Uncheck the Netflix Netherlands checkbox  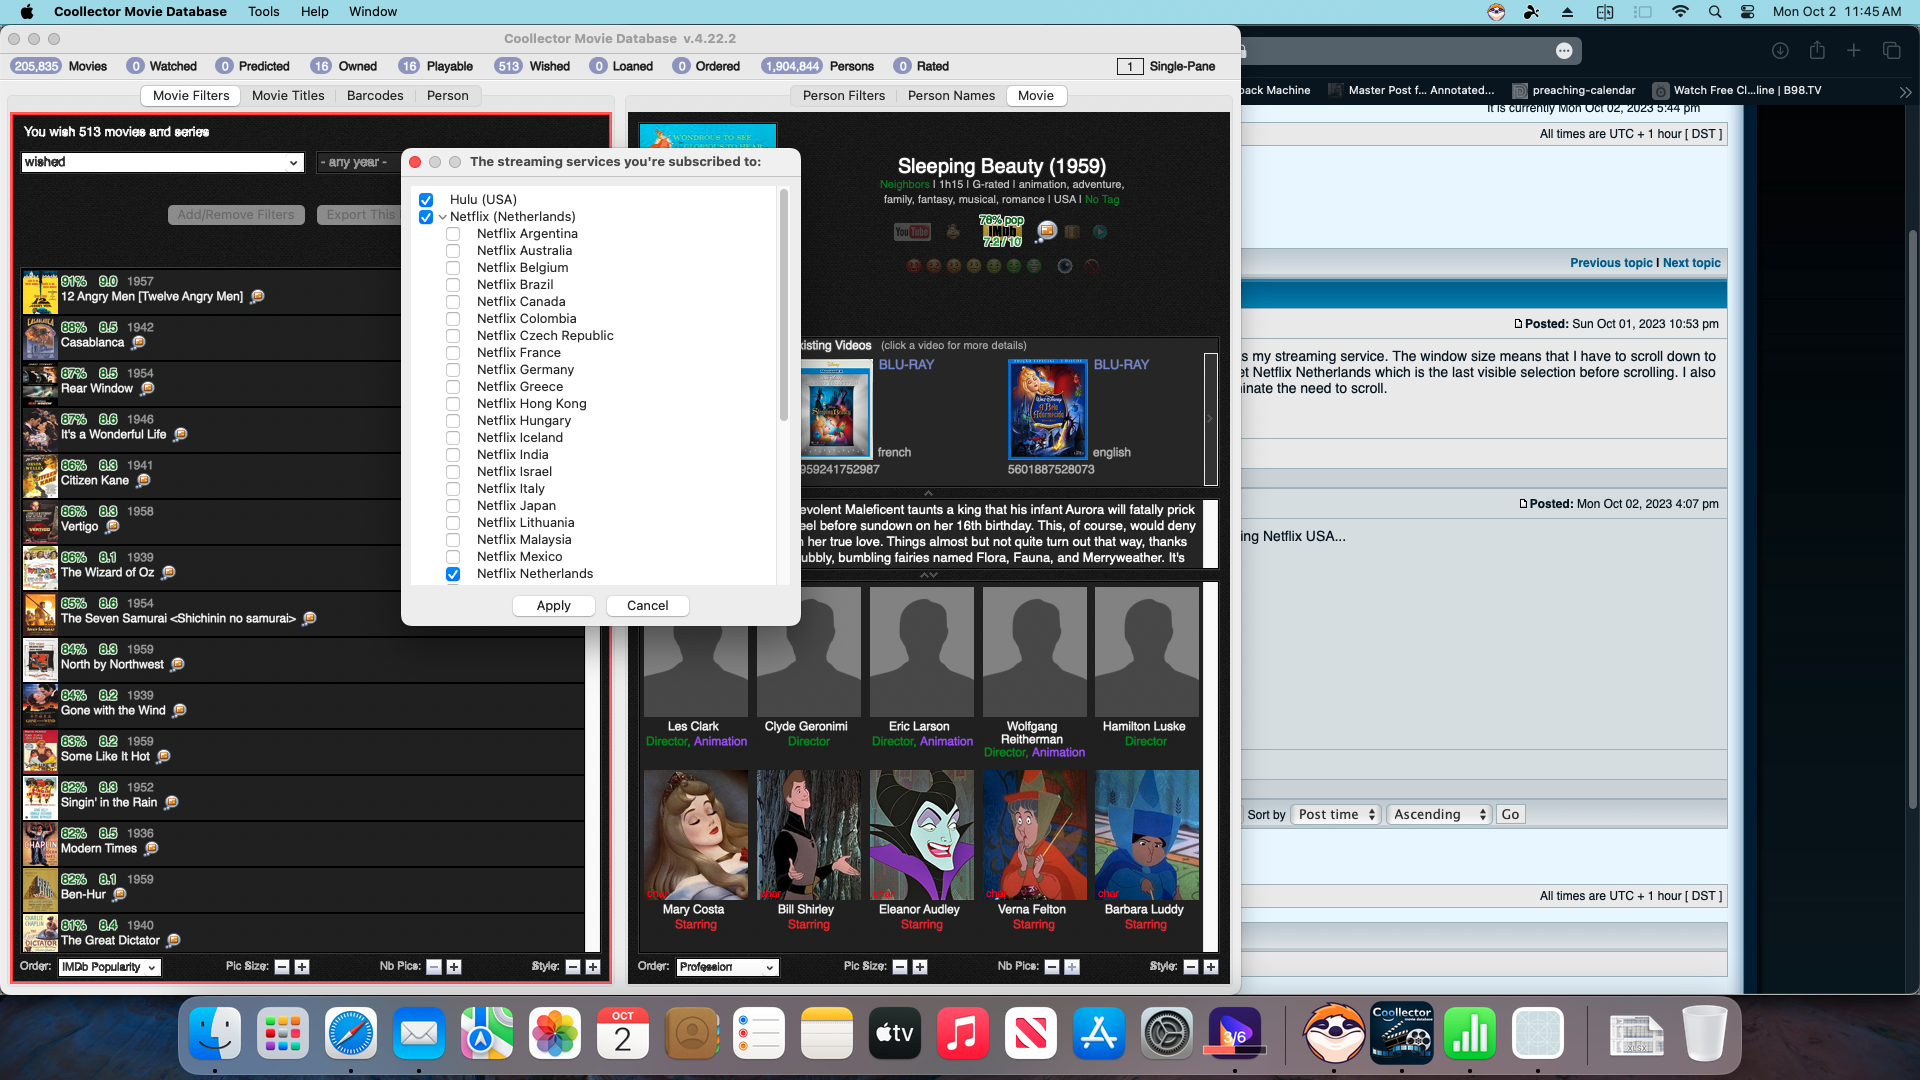[453, 574]
